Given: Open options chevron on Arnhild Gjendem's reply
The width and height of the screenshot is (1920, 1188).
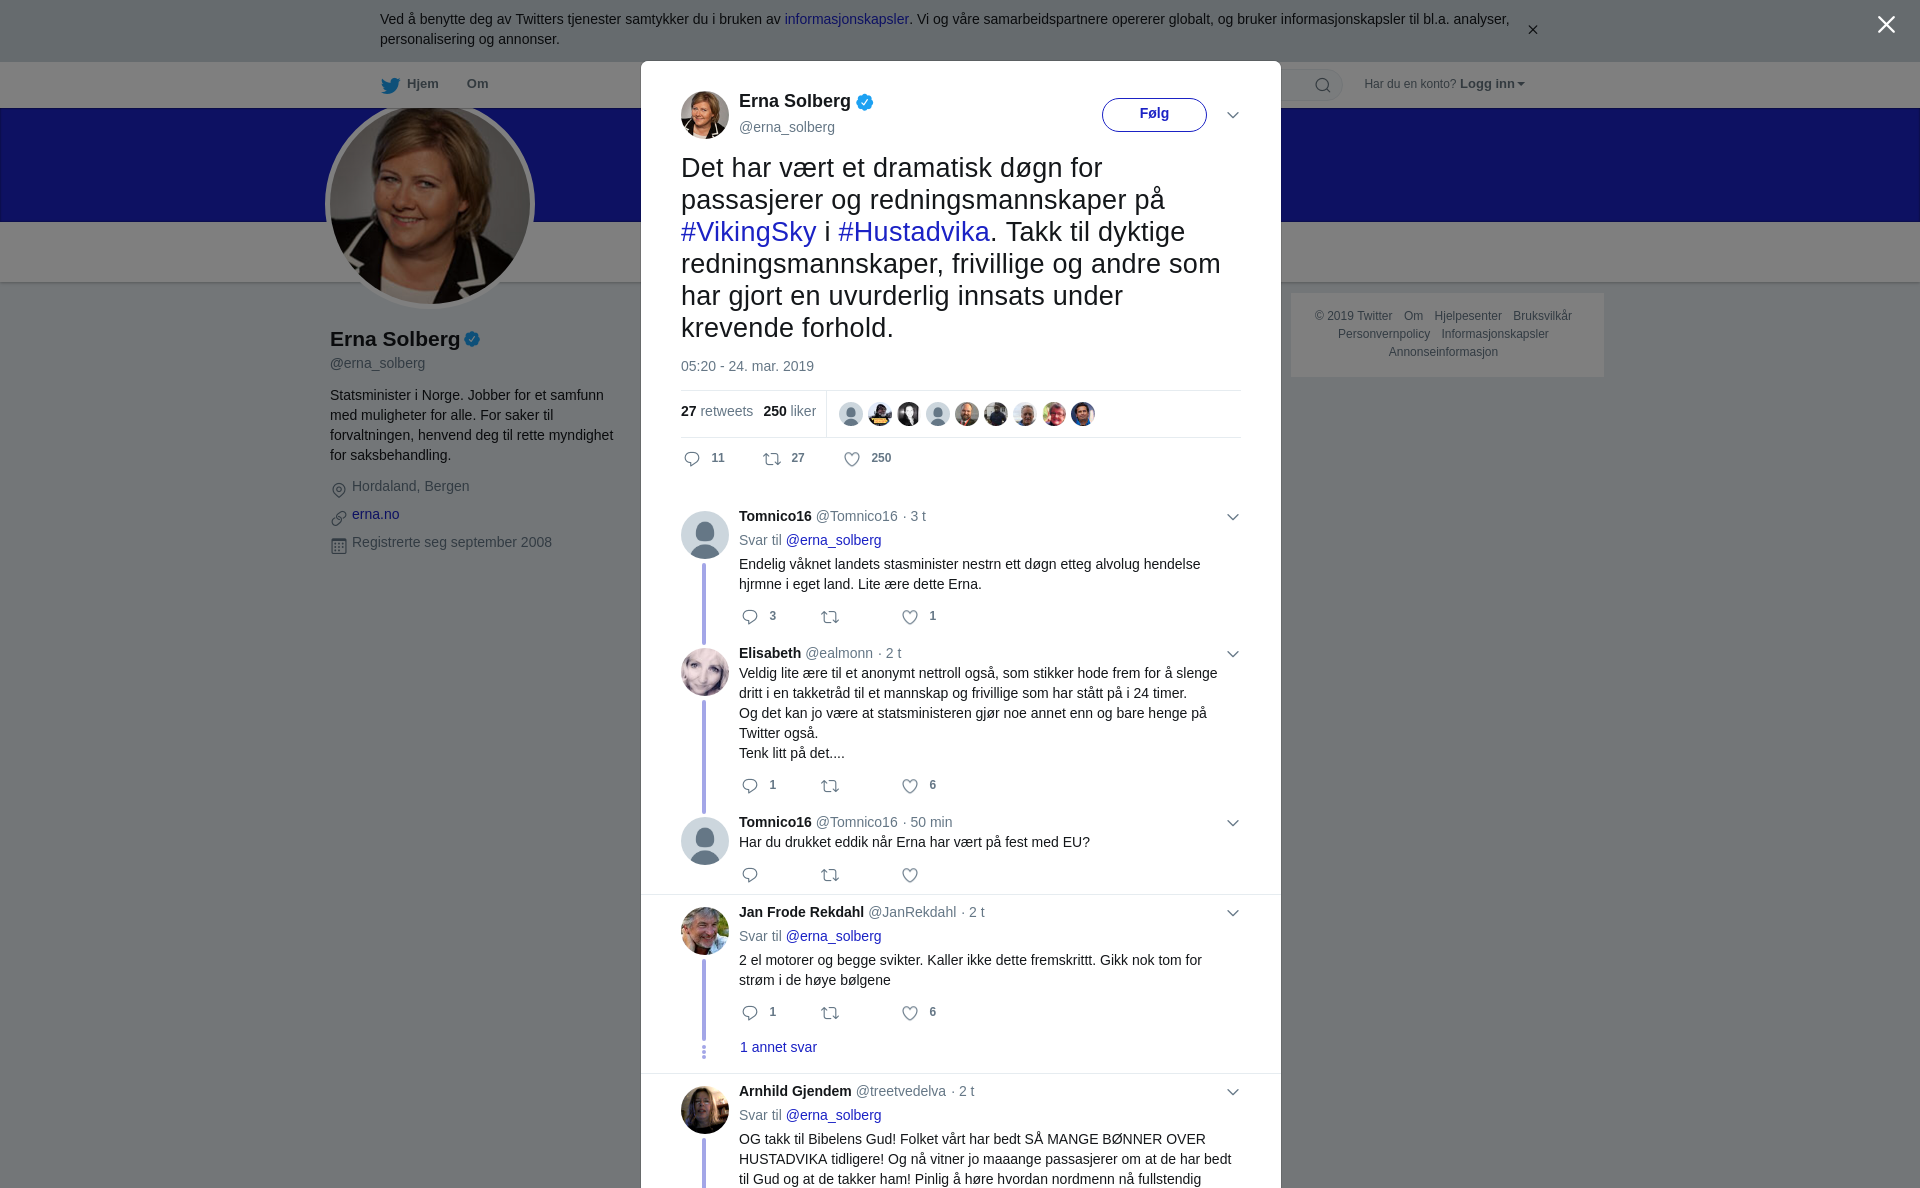Looking at the screenshot, I should 1233,1092.
